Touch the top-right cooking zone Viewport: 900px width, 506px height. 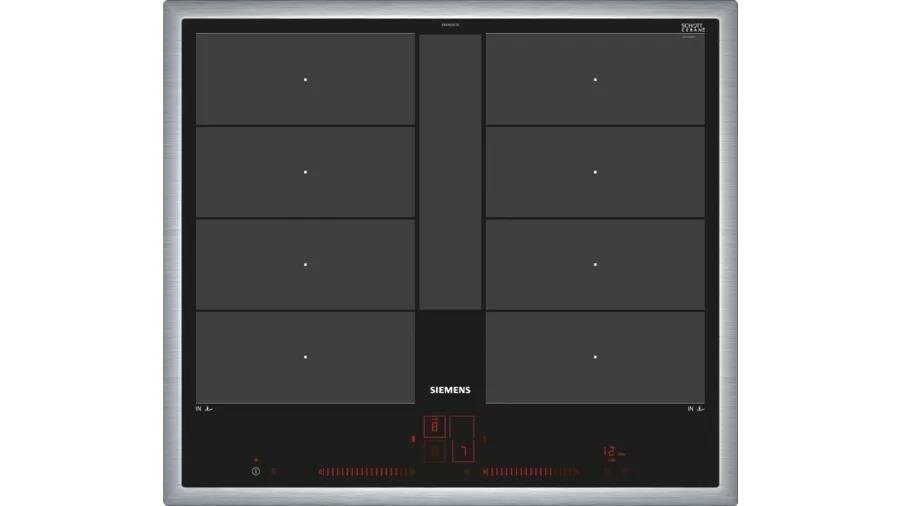click(595, 79)
